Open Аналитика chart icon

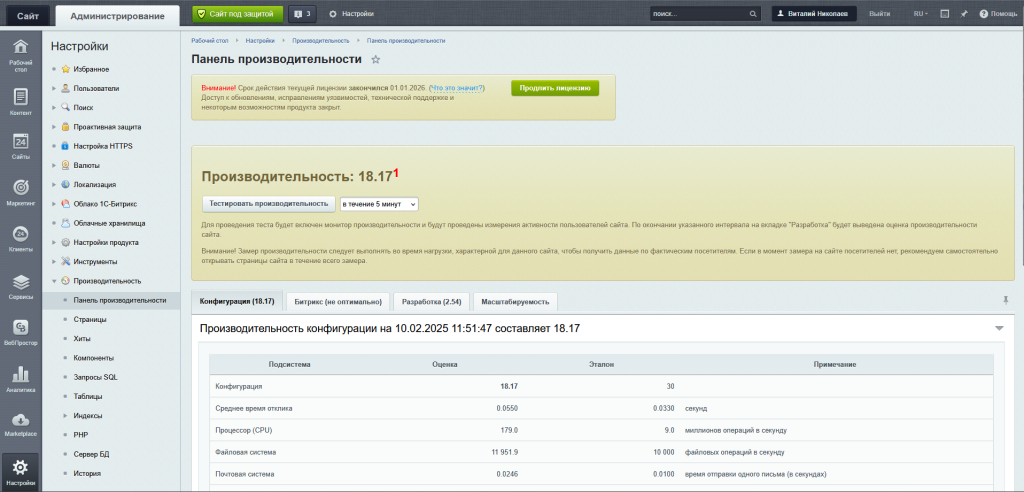21,380
